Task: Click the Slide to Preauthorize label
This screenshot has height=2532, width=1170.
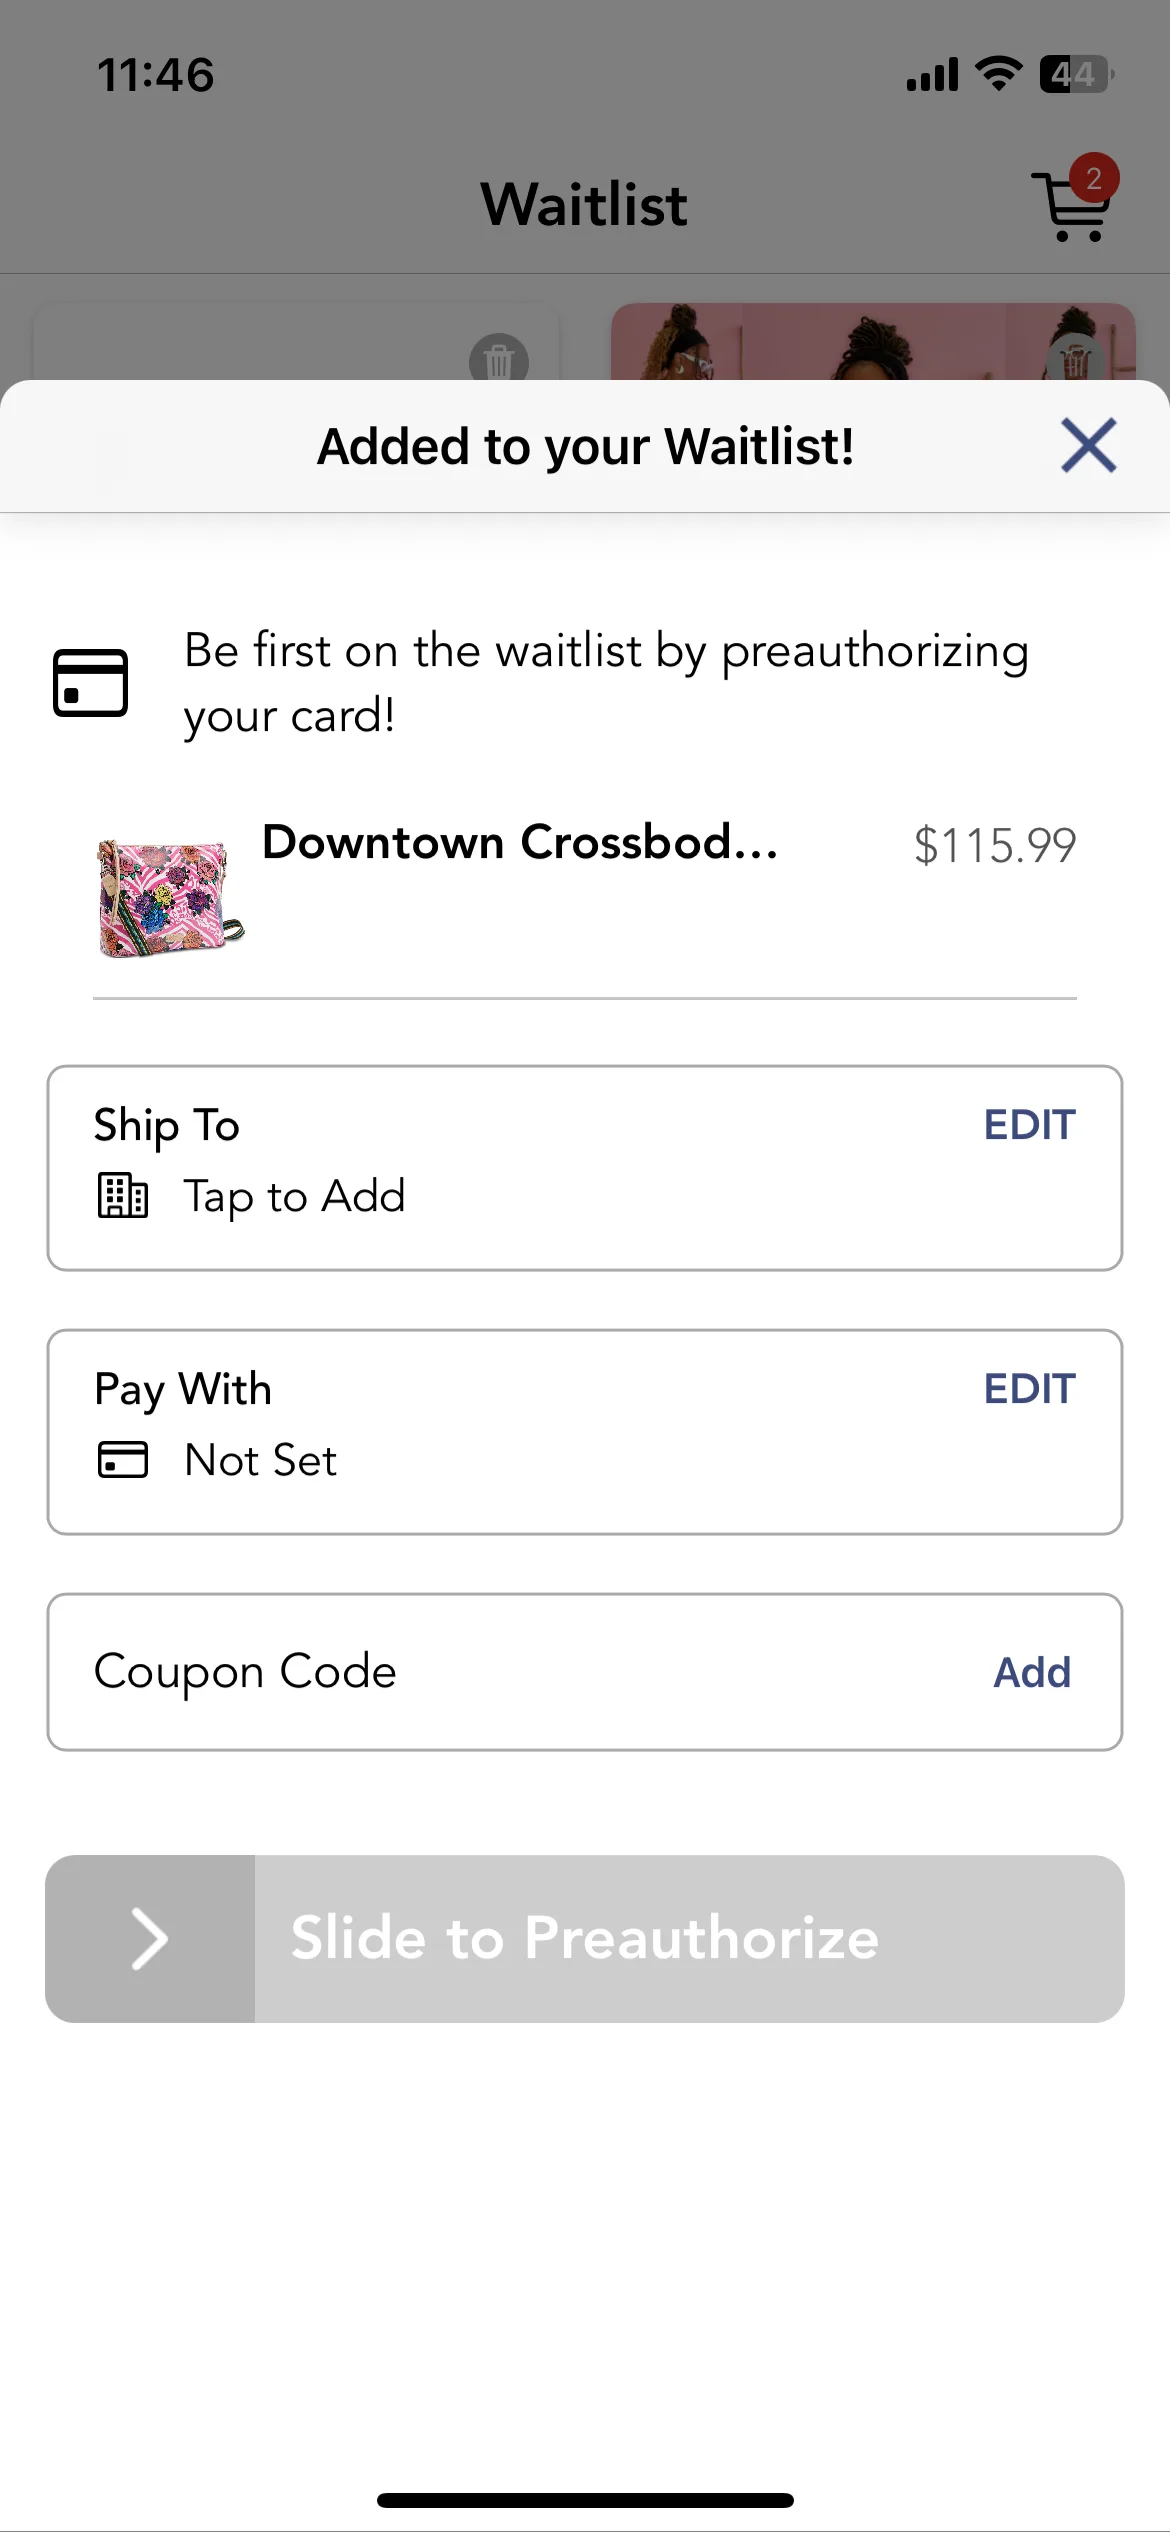Action: pos(585,1938)
